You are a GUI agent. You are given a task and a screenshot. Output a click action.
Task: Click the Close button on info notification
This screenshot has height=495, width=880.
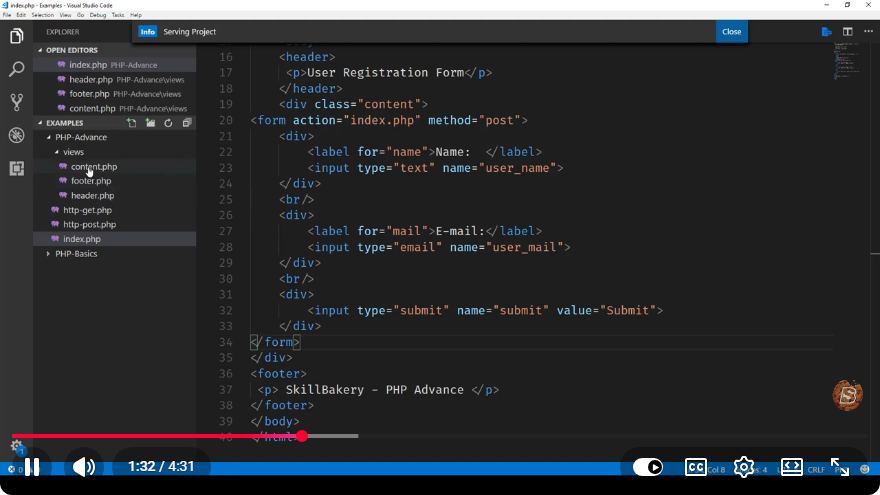click(731, 32)
